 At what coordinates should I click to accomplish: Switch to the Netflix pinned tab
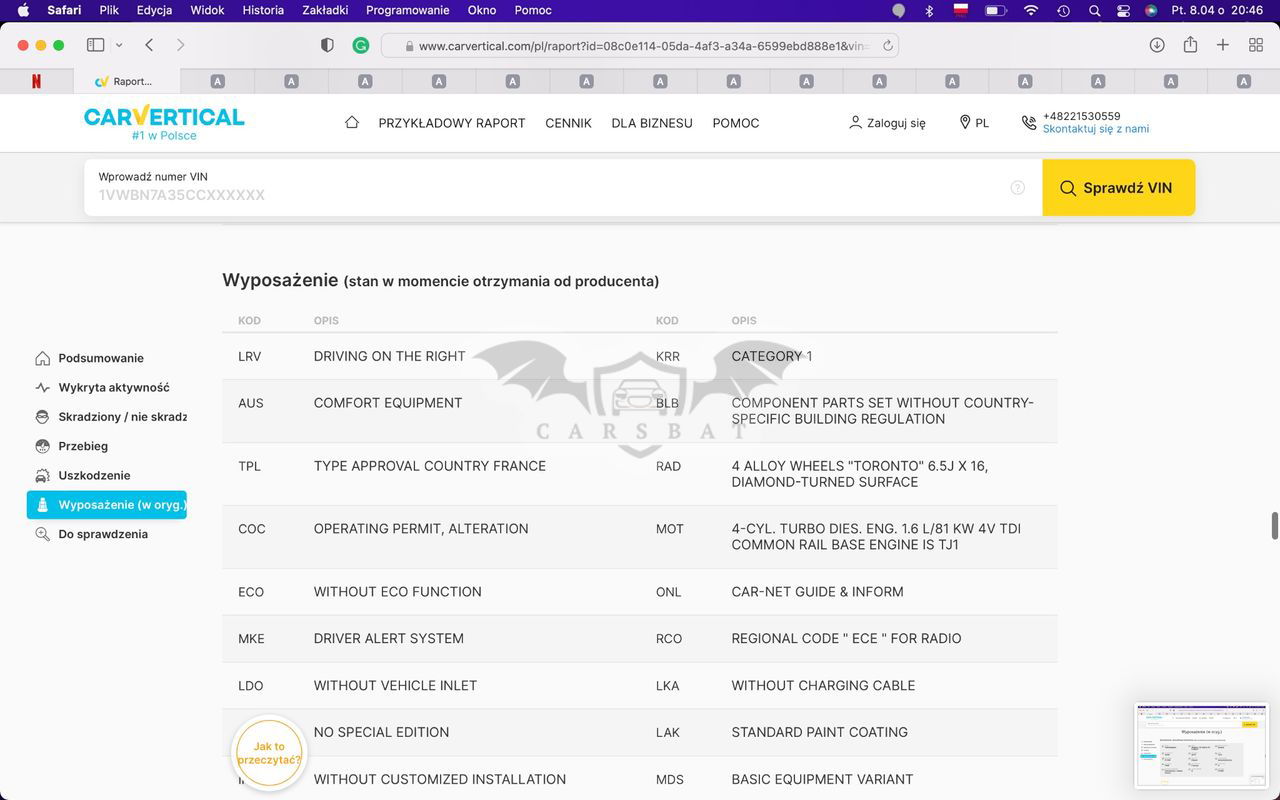pos(36,81)
